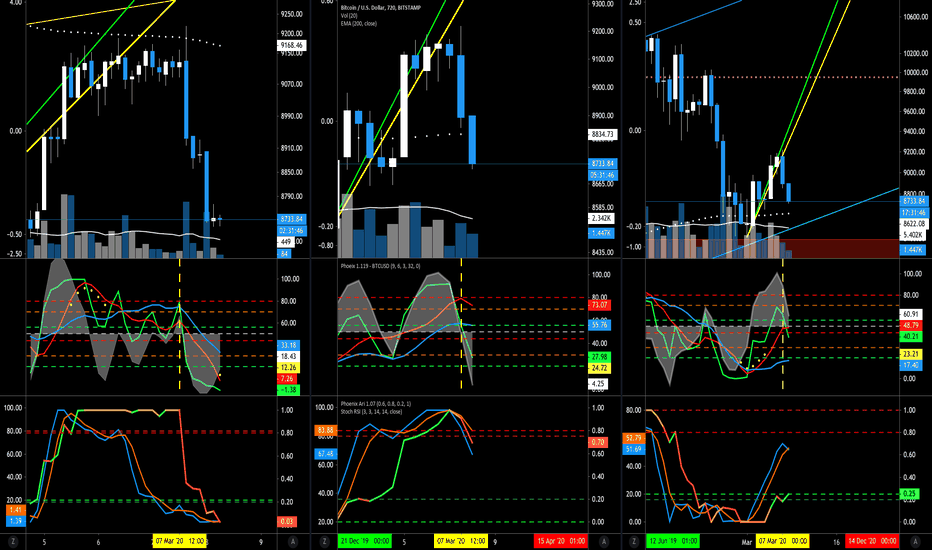Image resolution: width=932 pixels, height=550 pixels.
Task: Click the yellow '07 Mar '20 00:00' date marker
Action: click(x=782, y=541)
